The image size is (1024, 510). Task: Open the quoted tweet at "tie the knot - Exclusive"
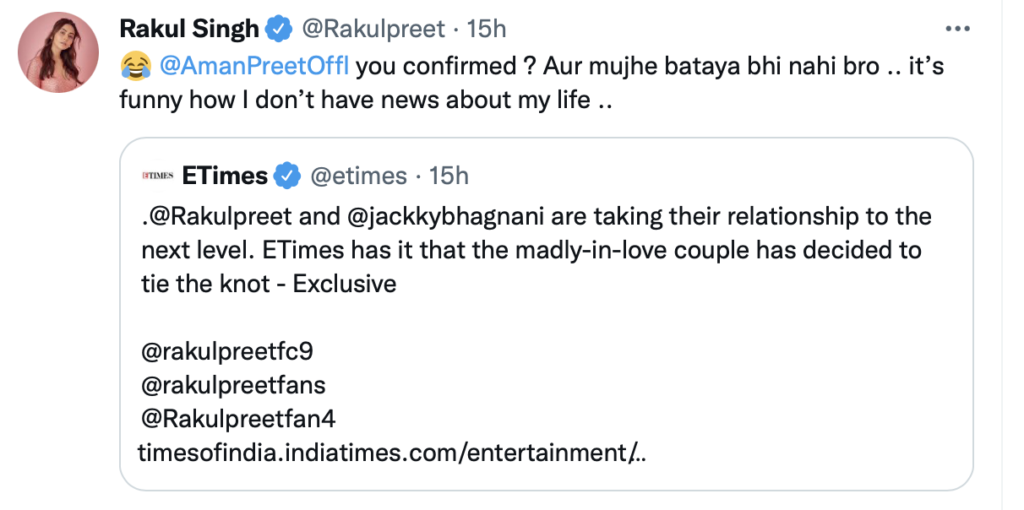pyautogui.click(x=268, y=283)
